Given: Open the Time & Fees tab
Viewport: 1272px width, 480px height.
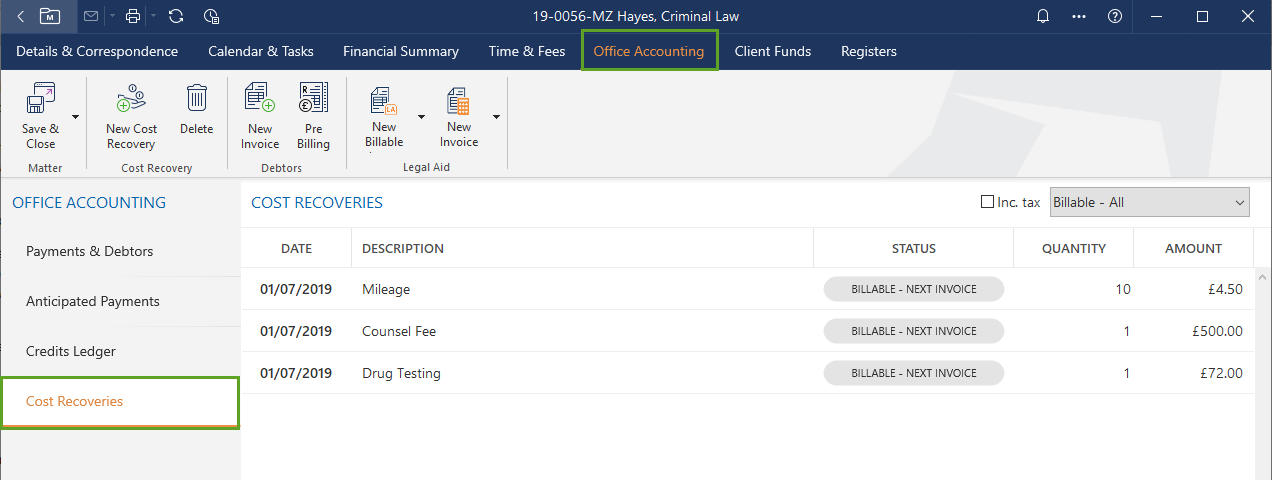Looking at the screenshot, I should (x=526, y=51).
